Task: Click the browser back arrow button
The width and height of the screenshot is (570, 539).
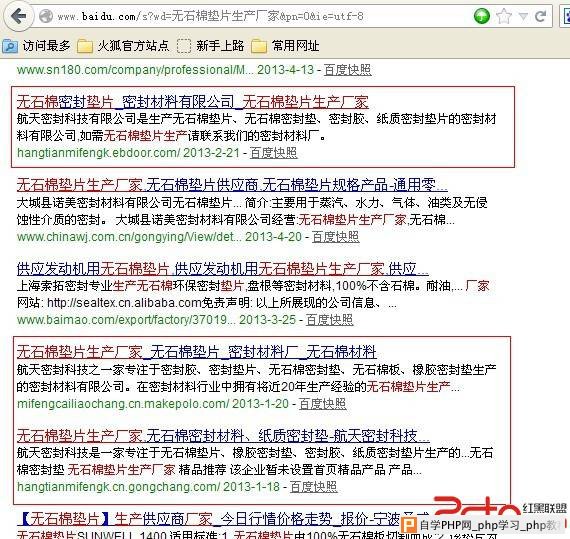Action: coord(19,16)
